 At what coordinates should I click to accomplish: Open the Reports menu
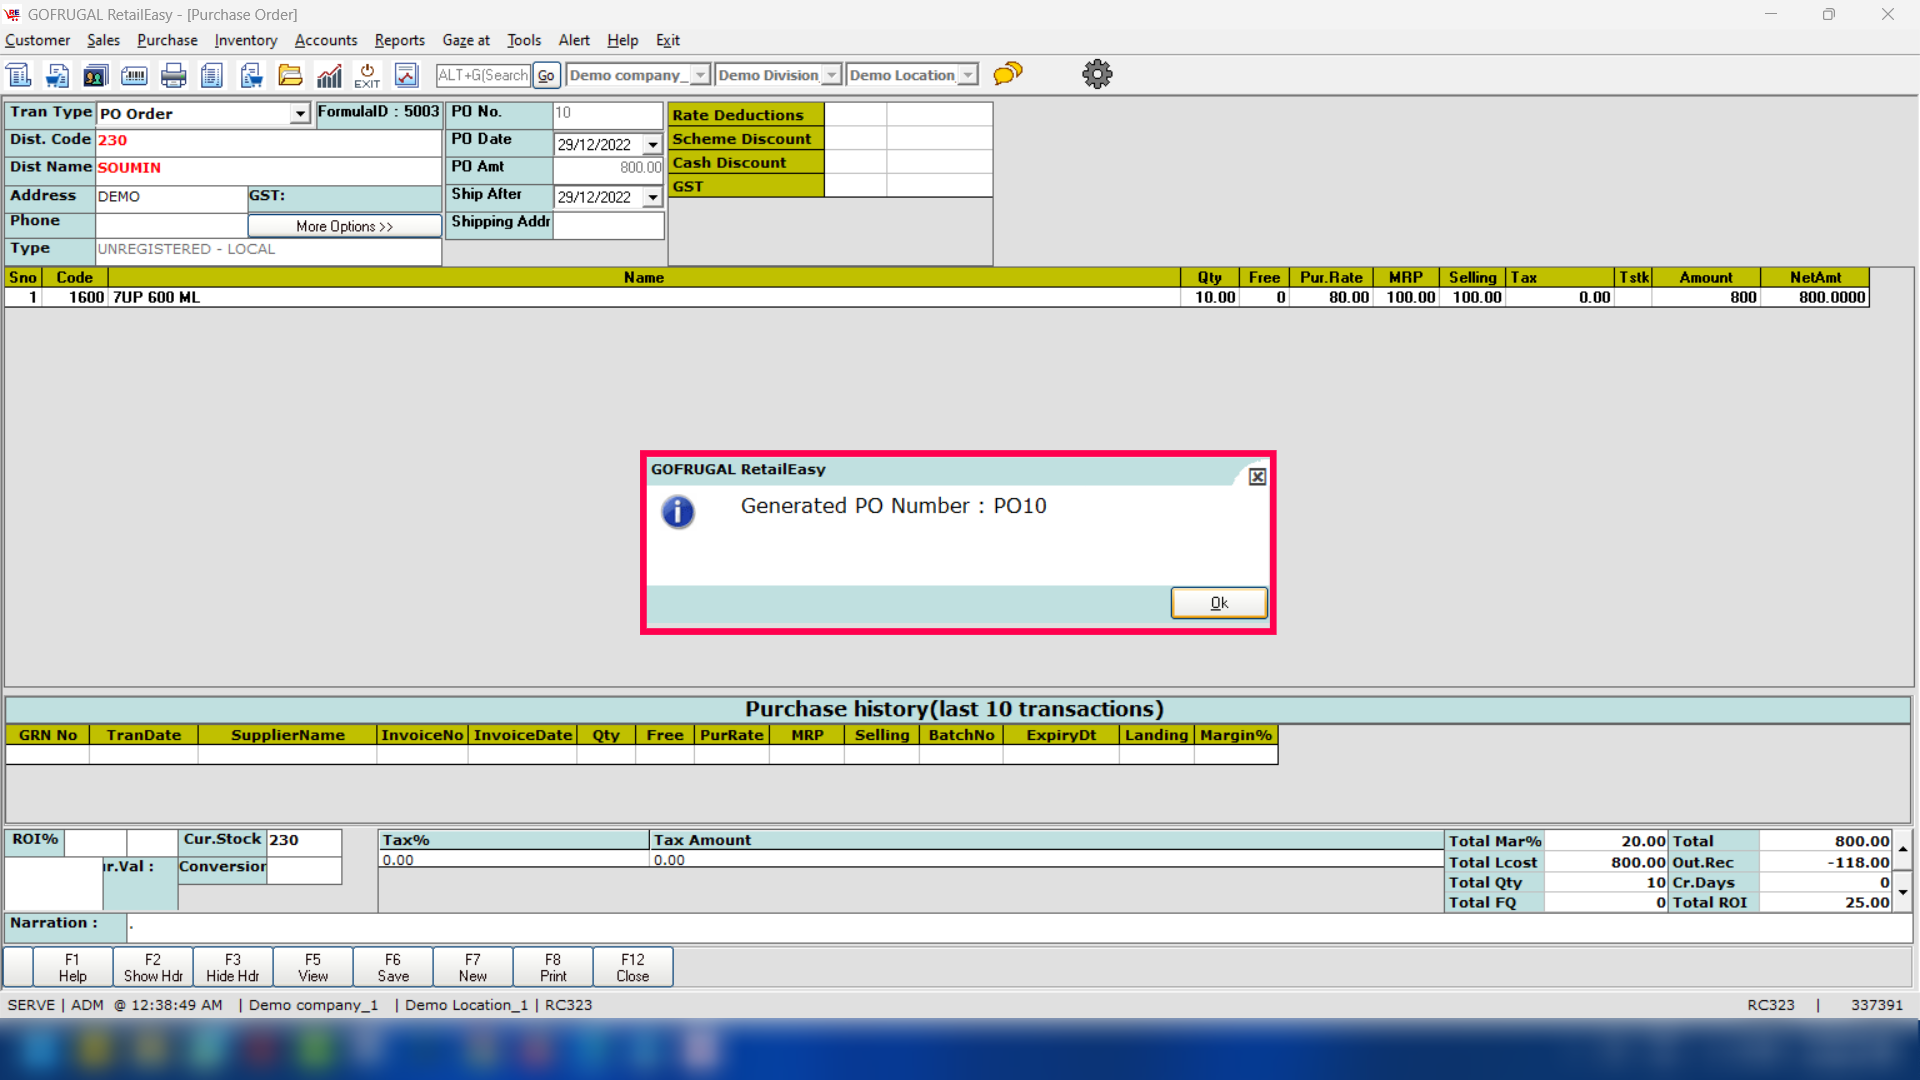(x=399, y=40)
